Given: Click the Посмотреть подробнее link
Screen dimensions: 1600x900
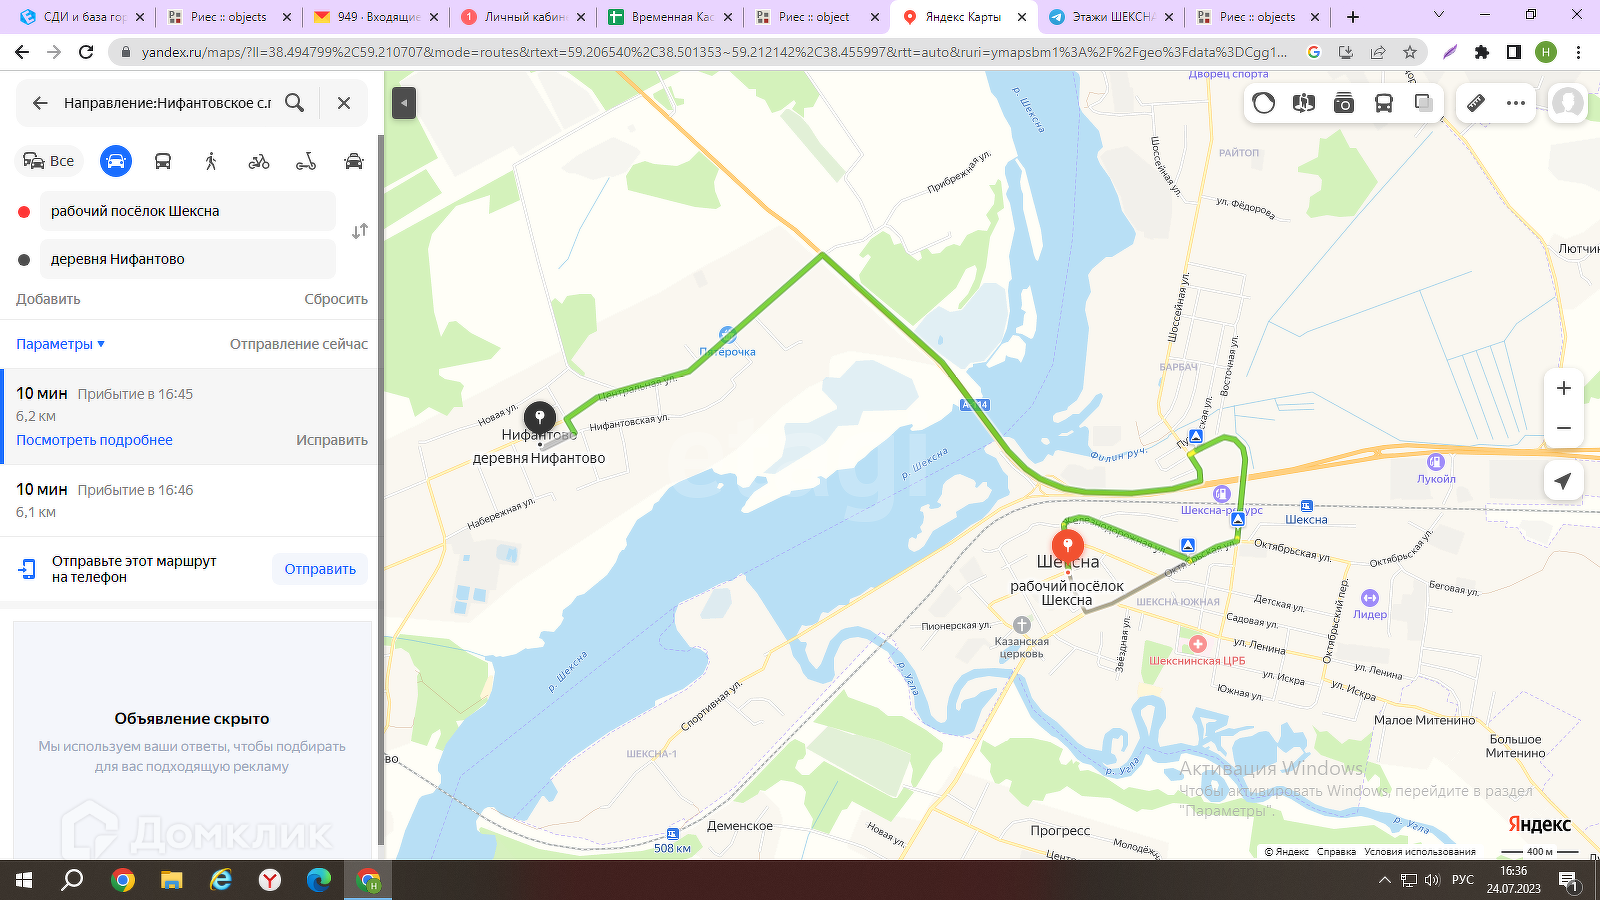Looking at the screenshot, I should (x=94, y=440).
